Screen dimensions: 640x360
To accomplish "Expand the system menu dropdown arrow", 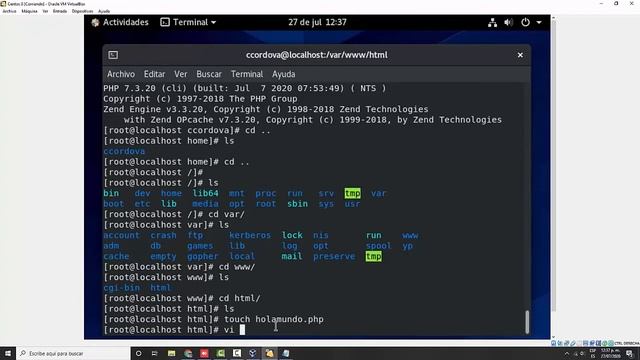I will tap(539, 22).
